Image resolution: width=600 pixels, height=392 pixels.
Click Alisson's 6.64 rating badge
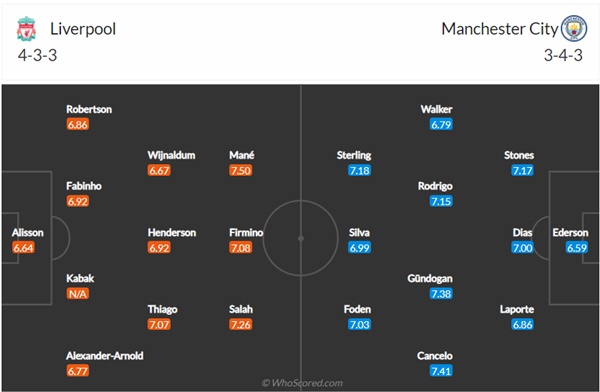point(23,247)
